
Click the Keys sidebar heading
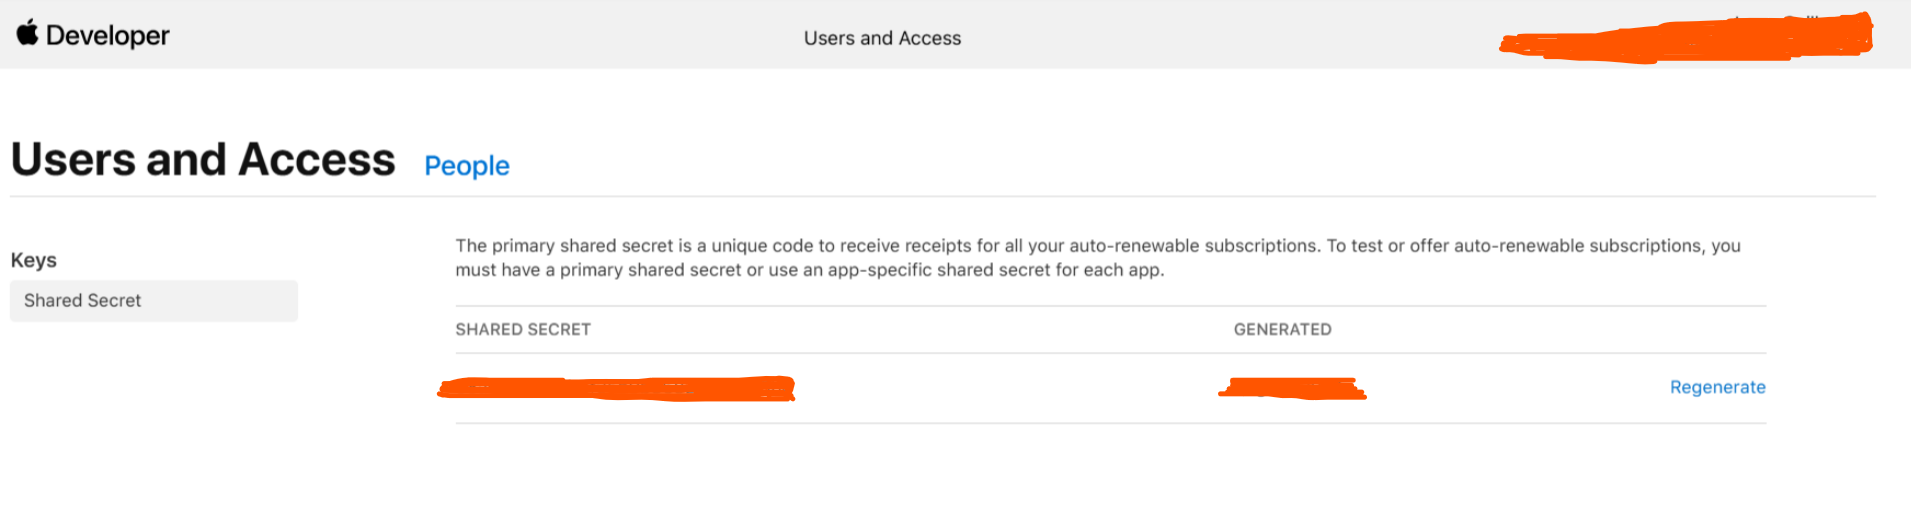coord(34,260)
